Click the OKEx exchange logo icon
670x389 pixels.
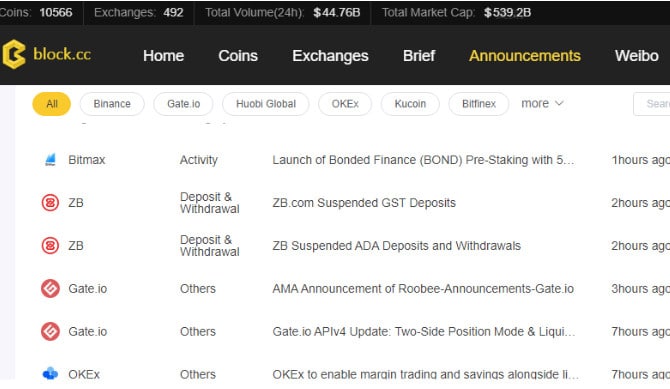click(x=50, y=374)
